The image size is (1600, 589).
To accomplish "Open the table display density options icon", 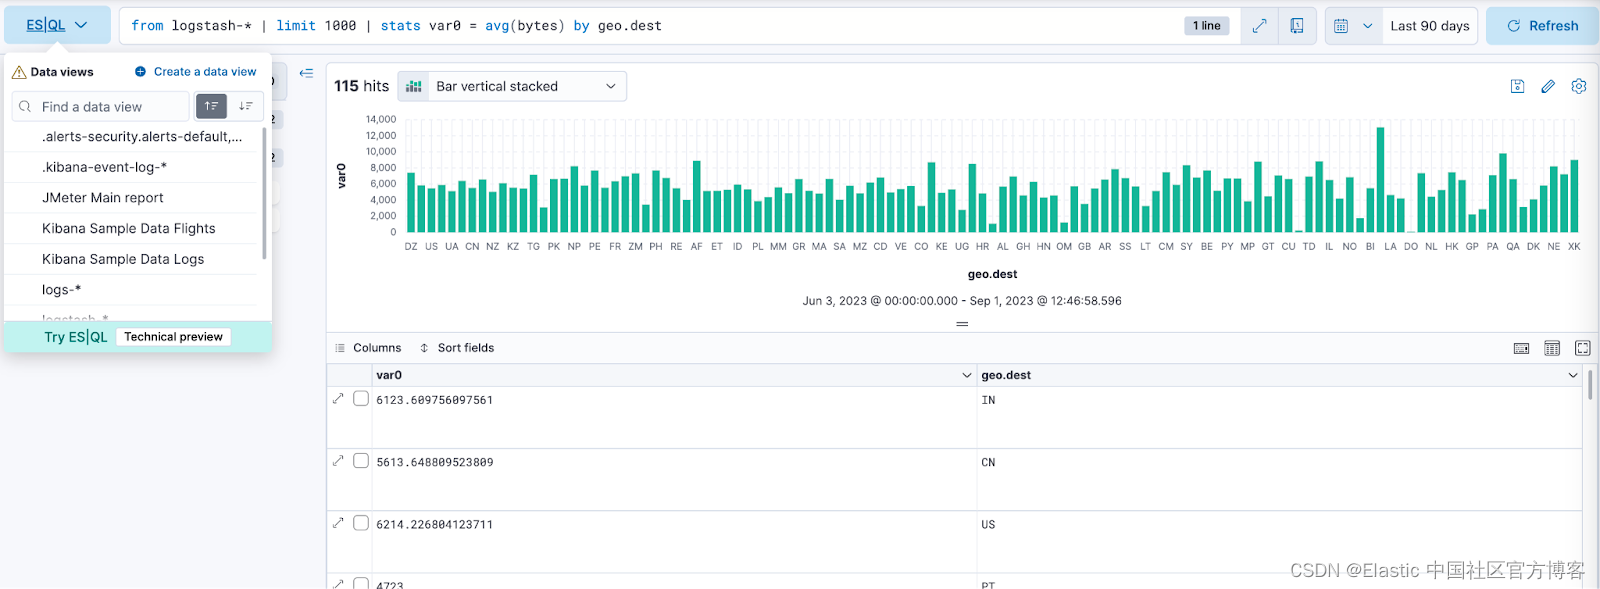I will [x=1552, y=348].
